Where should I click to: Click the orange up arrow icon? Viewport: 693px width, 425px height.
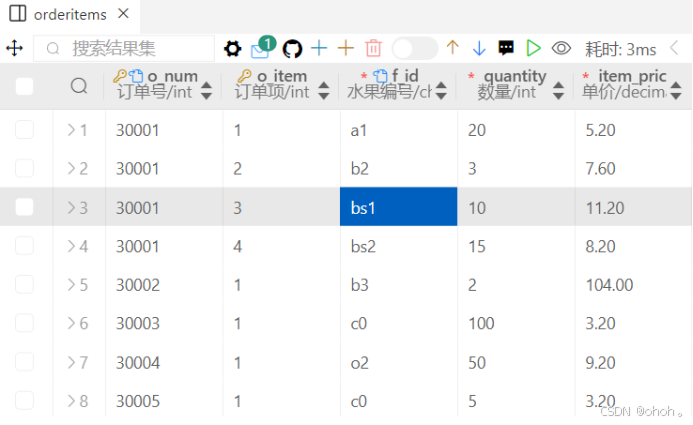click(x=453, y=48)
